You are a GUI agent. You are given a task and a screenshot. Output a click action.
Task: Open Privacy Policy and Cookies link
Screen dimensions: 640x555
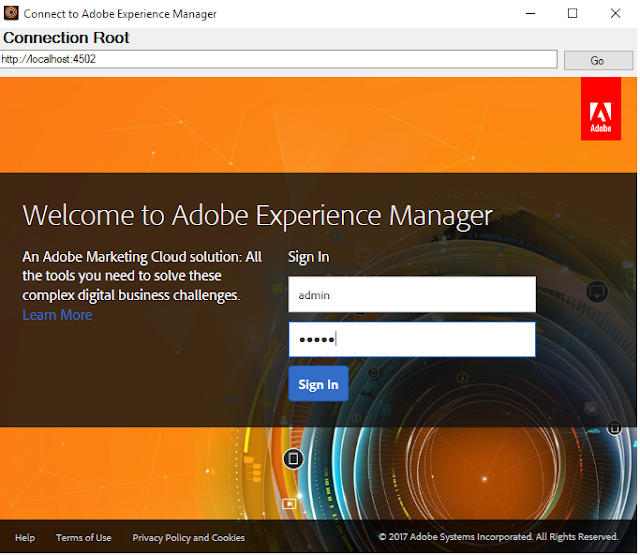click(x=189, y=537)
